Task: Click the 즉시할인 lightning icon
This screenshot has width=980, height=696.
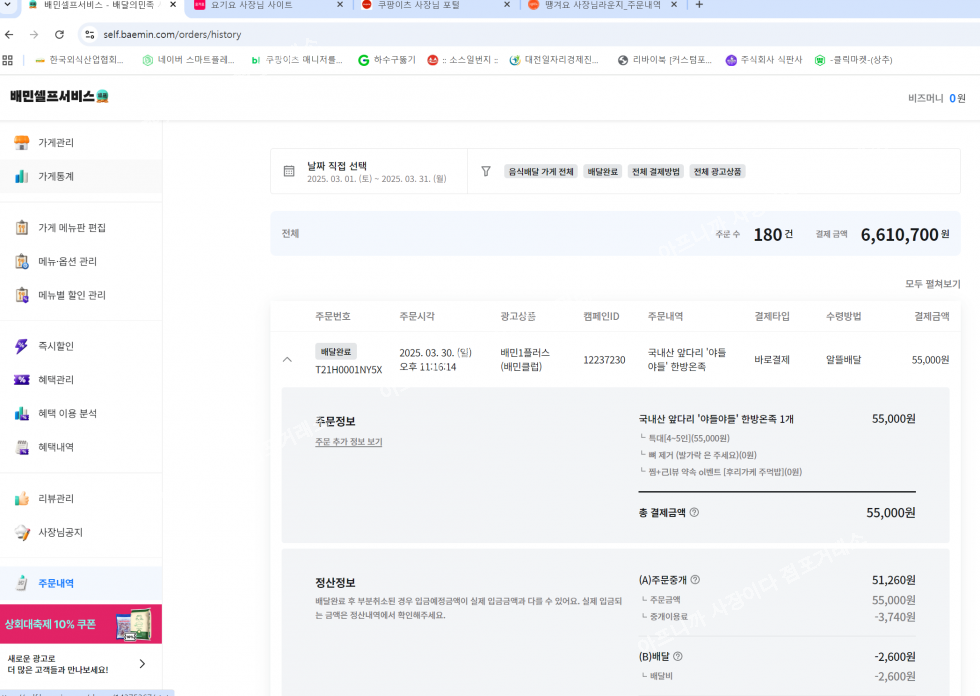Action: pos(22,347)
